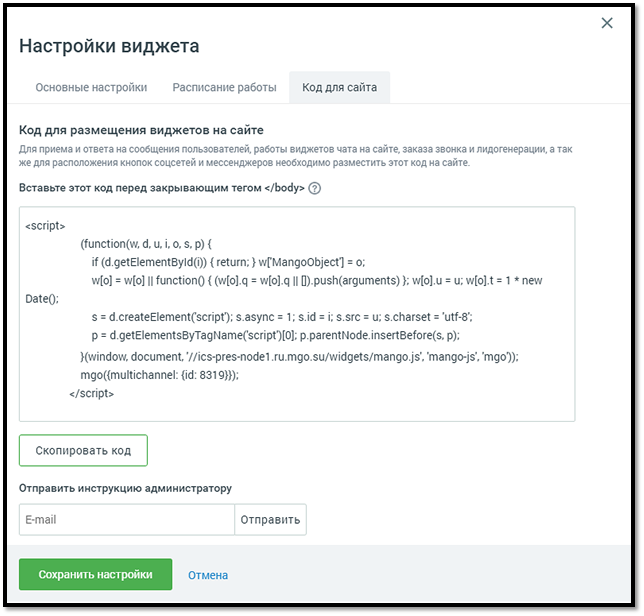Click inside the embed code text area
This screenshot has width=644, height=616.
pyautogui.click(x=297, y=314)
